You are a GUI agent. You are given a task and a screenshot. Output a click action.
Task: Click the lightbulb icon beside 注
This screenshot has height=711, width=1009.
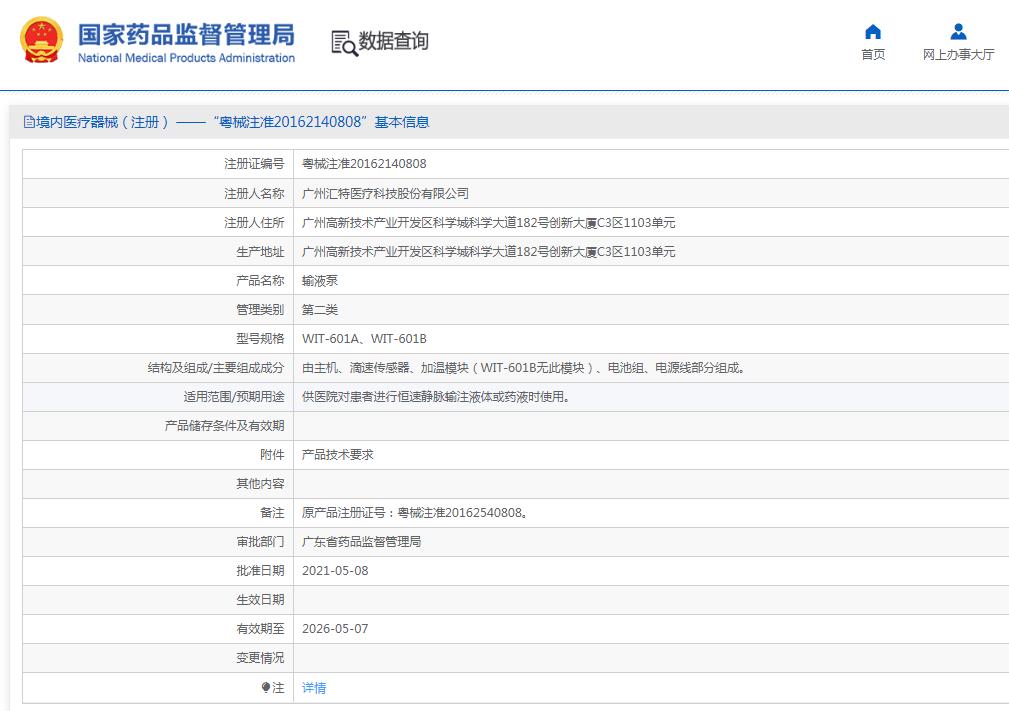point(266,687)
